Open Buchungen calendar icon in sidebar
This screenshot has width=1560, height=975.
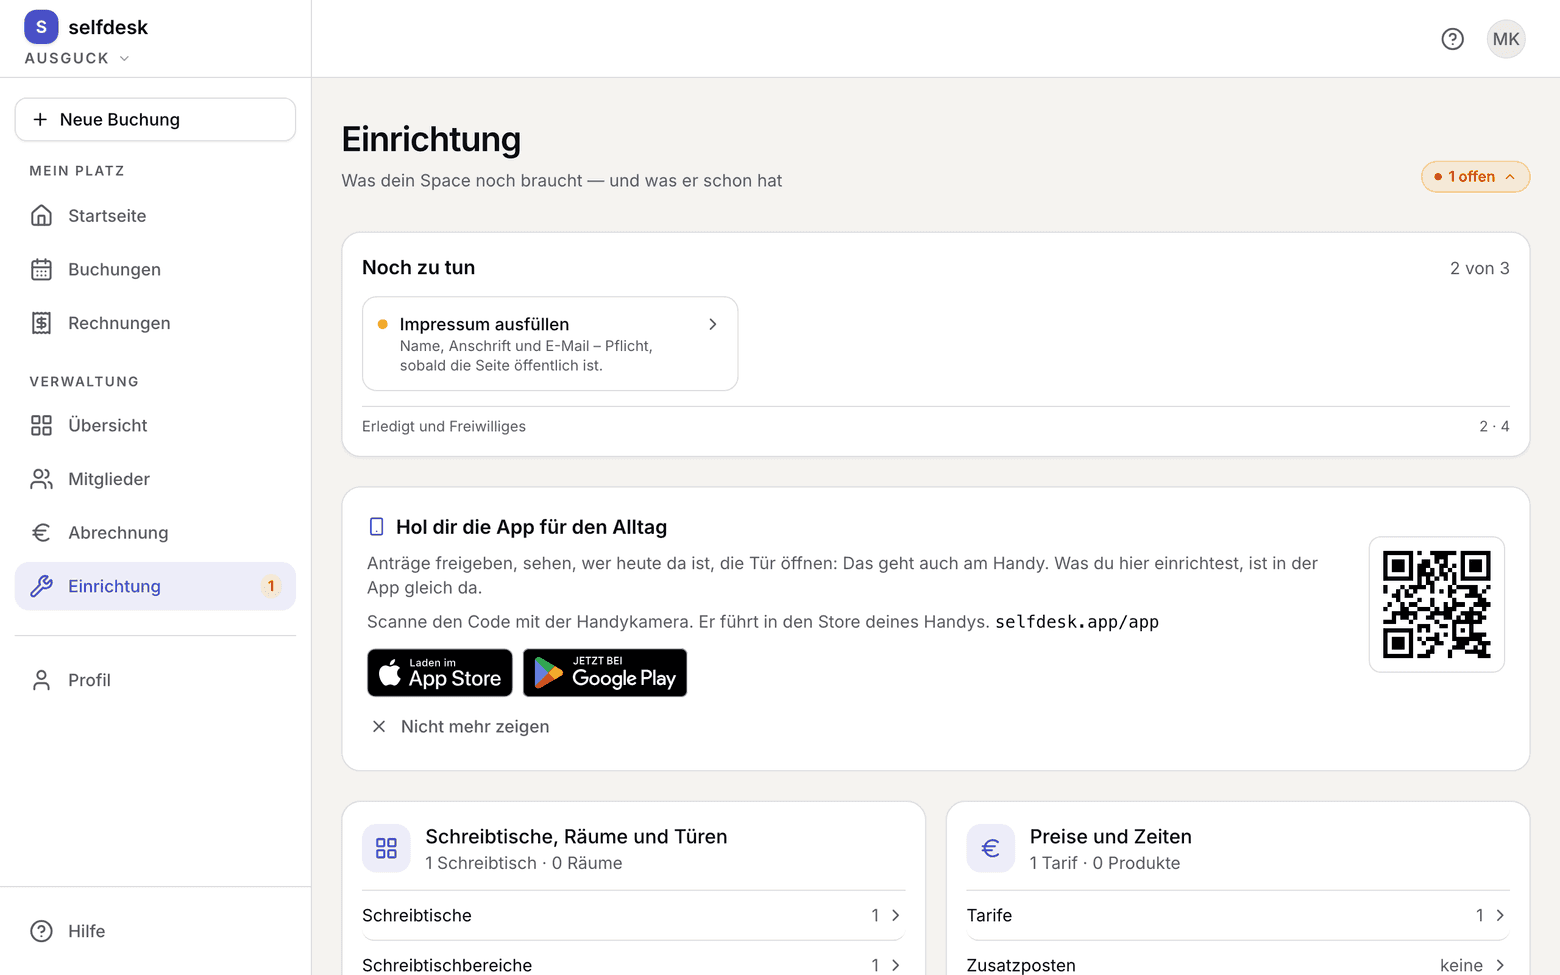point(41,270)
